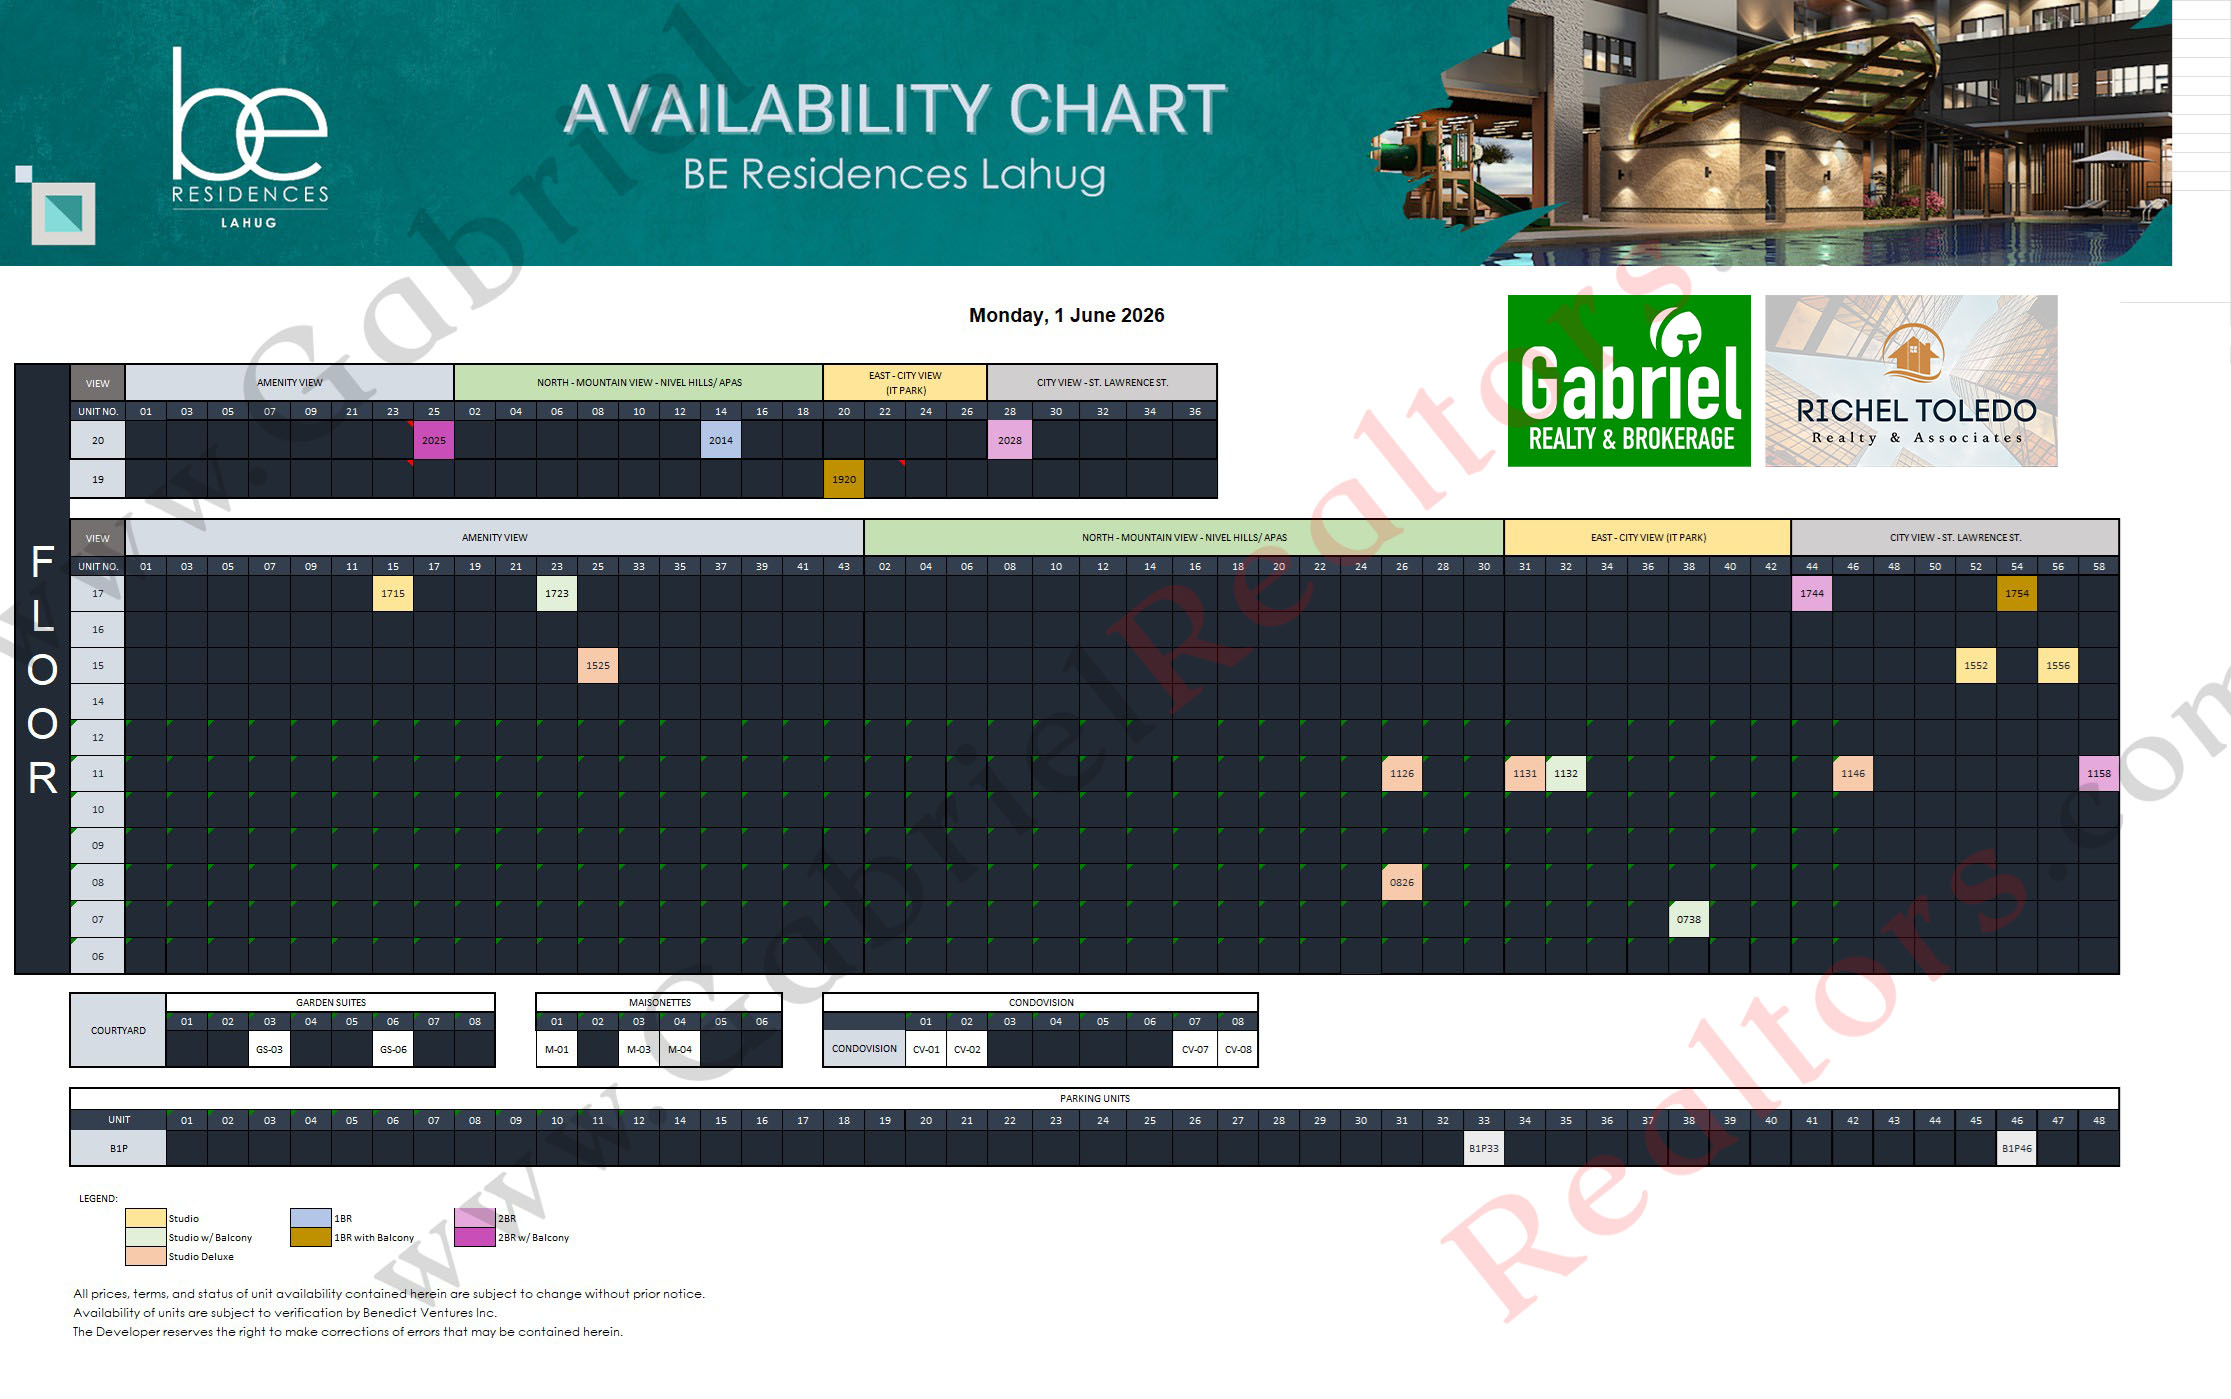Select available unit 1552
Image resolution: width=2231 pixels, height=1399 pixels.
pyautogui.click(x=1976, y=665)
